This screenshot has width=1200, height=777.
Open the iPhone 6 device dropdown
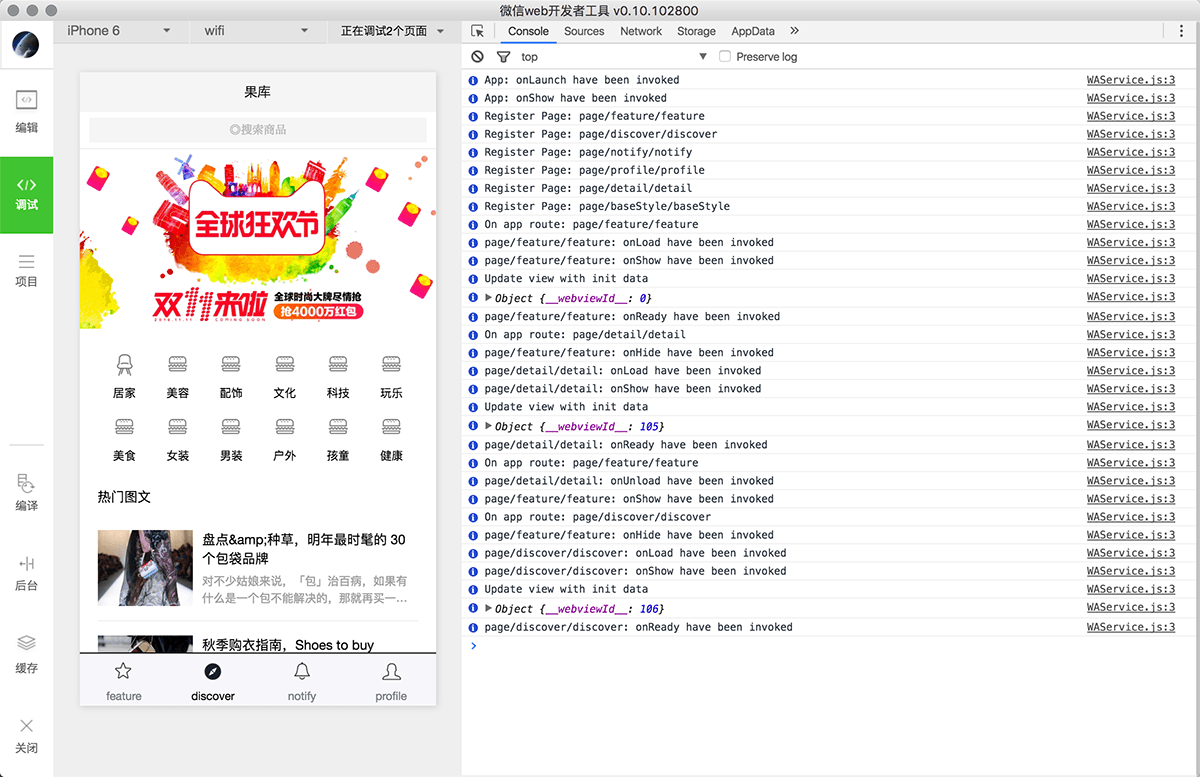coord(119,31)
